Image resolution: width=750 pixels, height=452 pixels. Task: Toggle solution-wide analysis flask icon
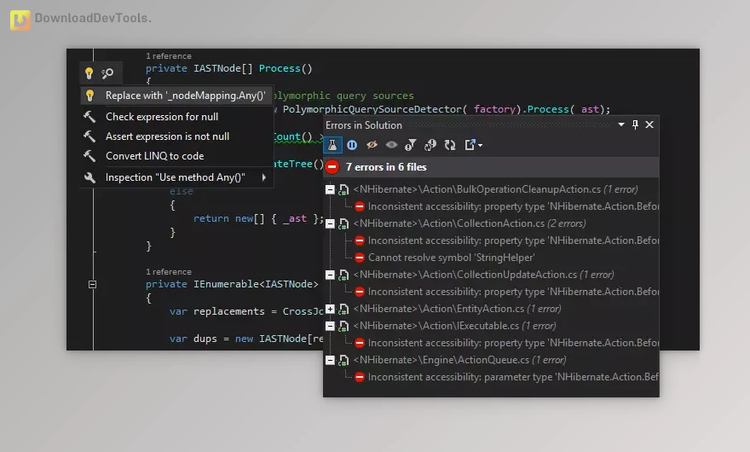click(x=332, y=145)
